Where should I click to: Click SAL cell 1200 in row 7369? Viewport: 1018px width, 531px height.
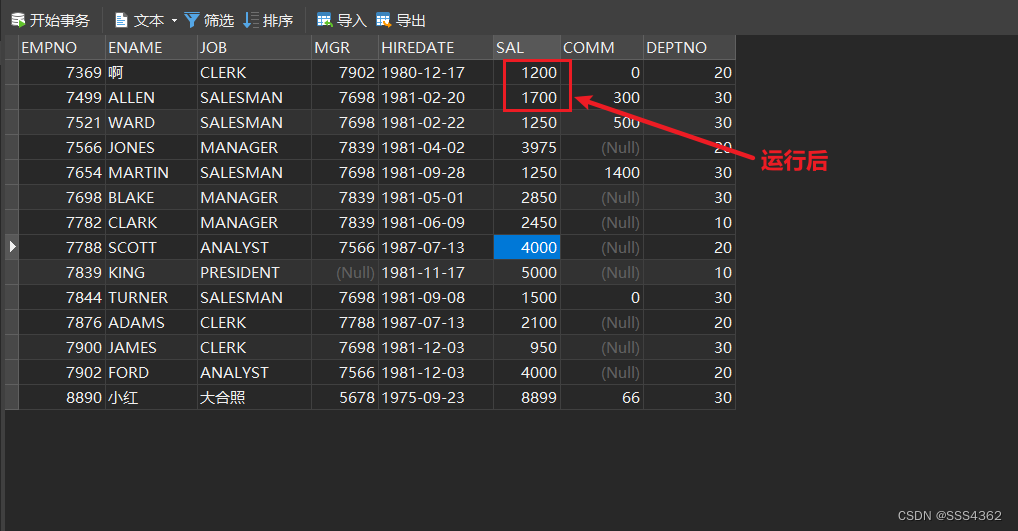(527, 73)
